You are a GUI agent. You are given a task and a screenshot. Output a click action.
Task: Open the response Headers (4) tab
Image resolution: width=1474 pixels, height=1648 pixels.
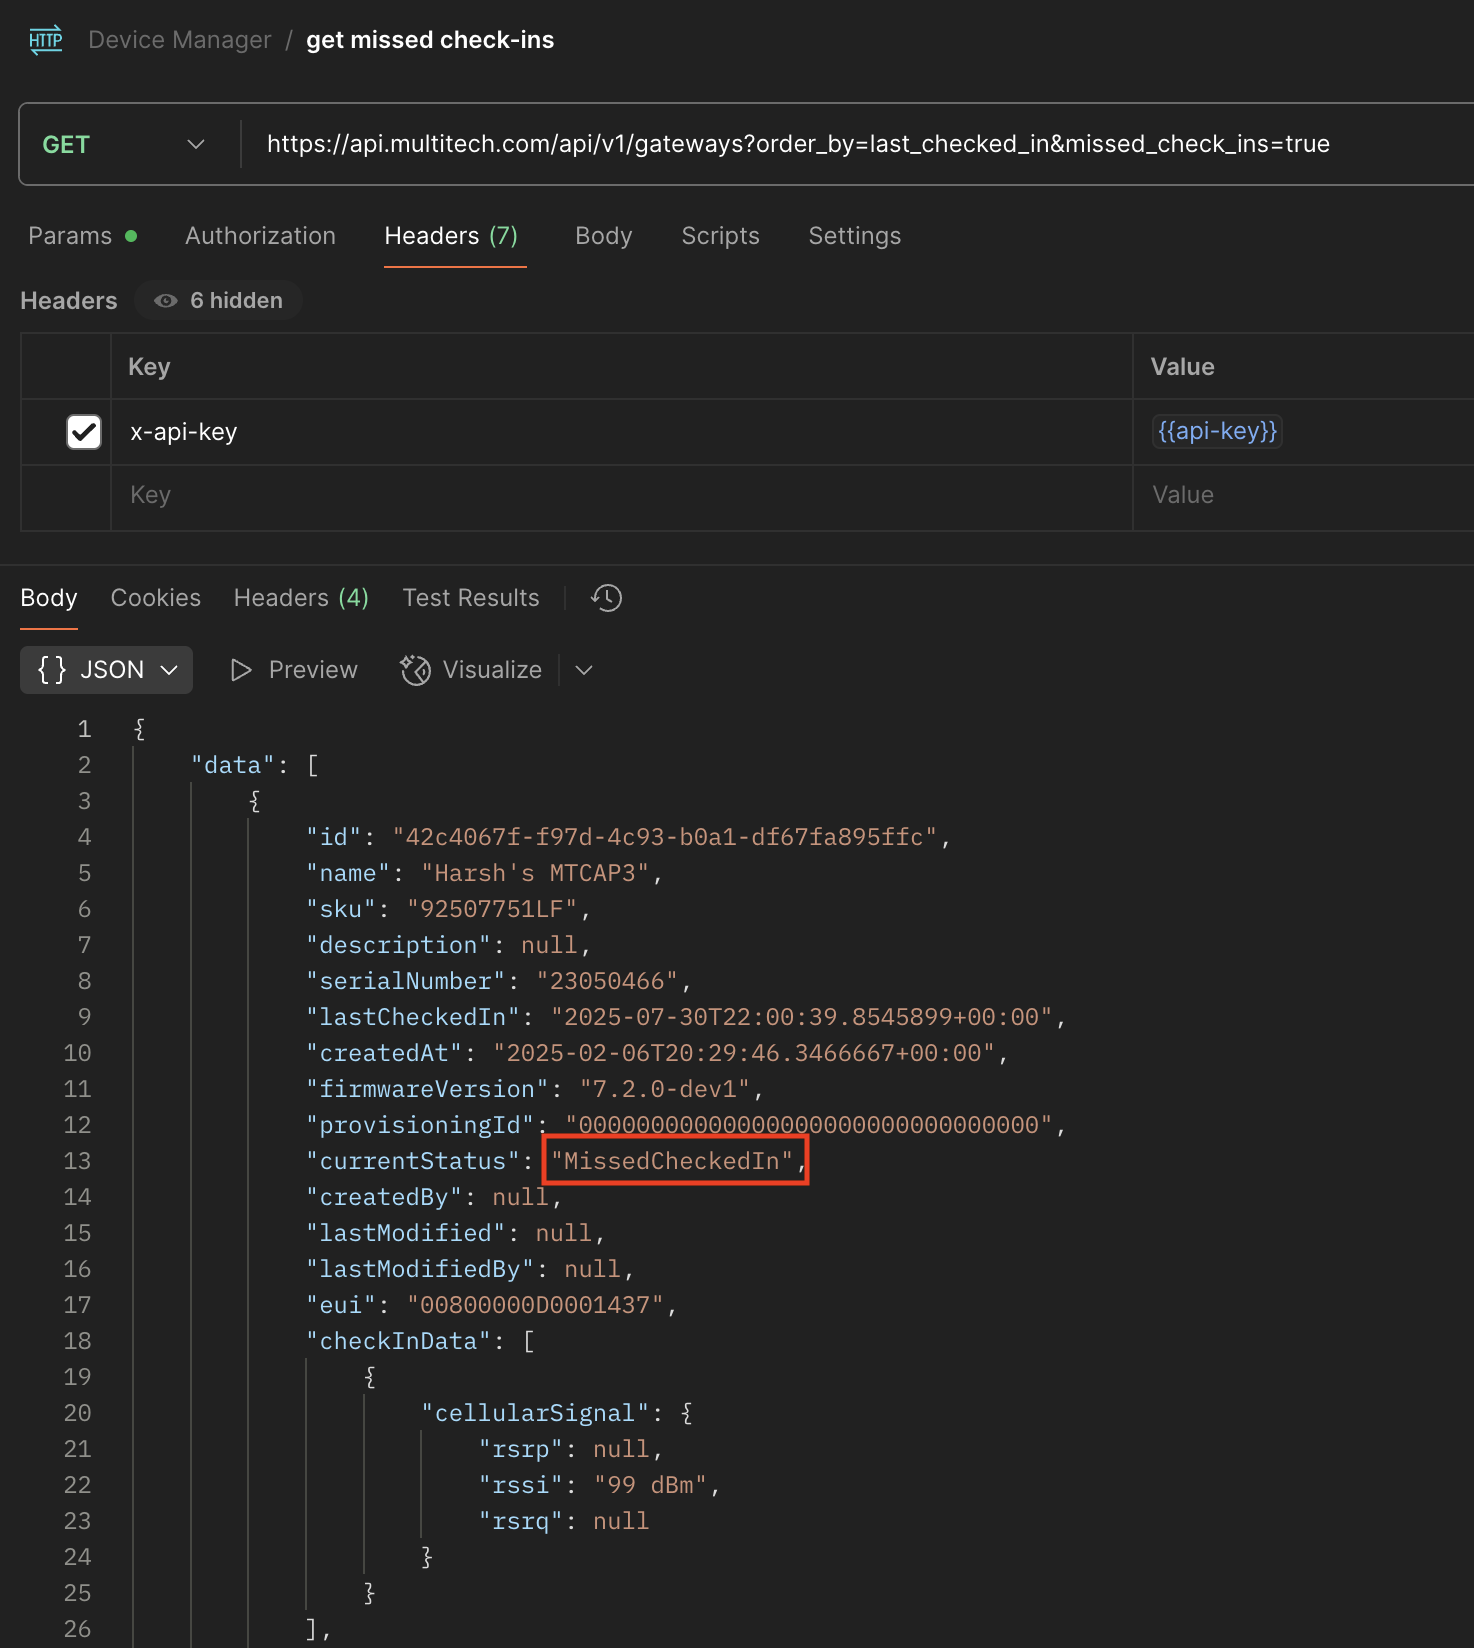[x=301, y=598]
